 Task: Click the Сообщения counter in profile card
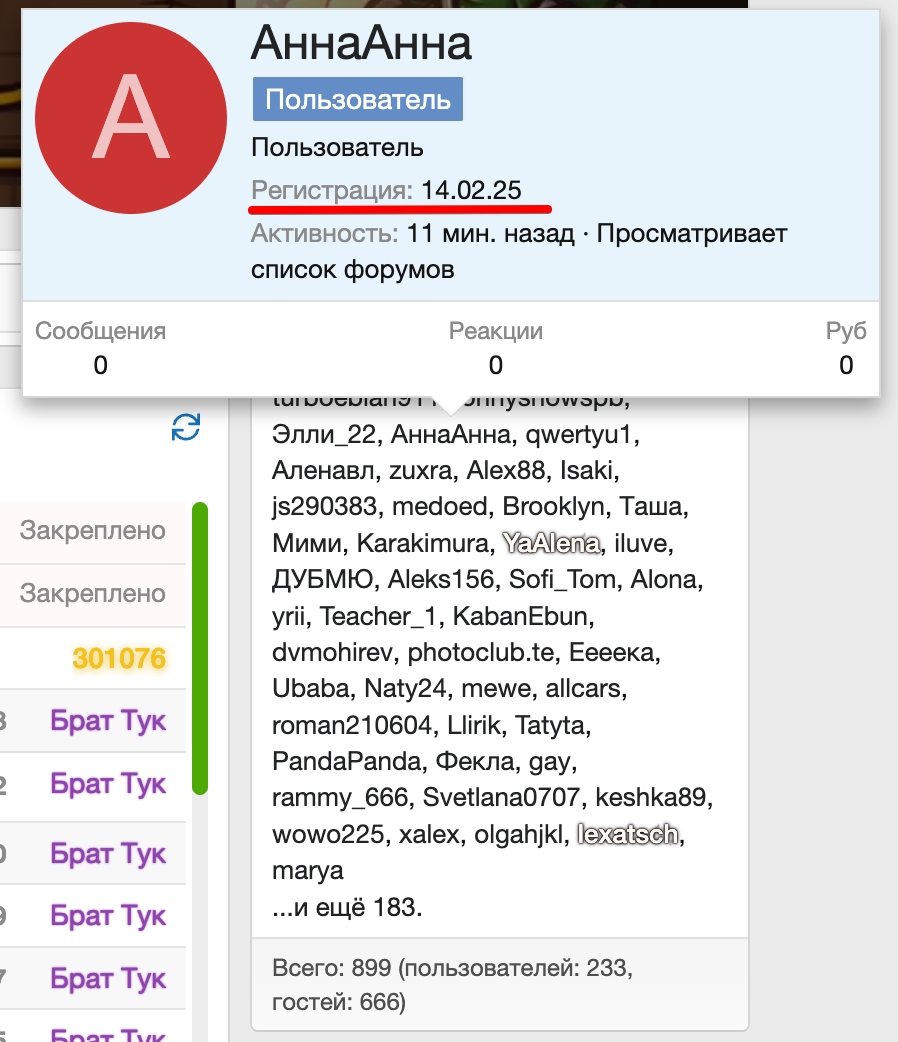click(x=100, y=348)
